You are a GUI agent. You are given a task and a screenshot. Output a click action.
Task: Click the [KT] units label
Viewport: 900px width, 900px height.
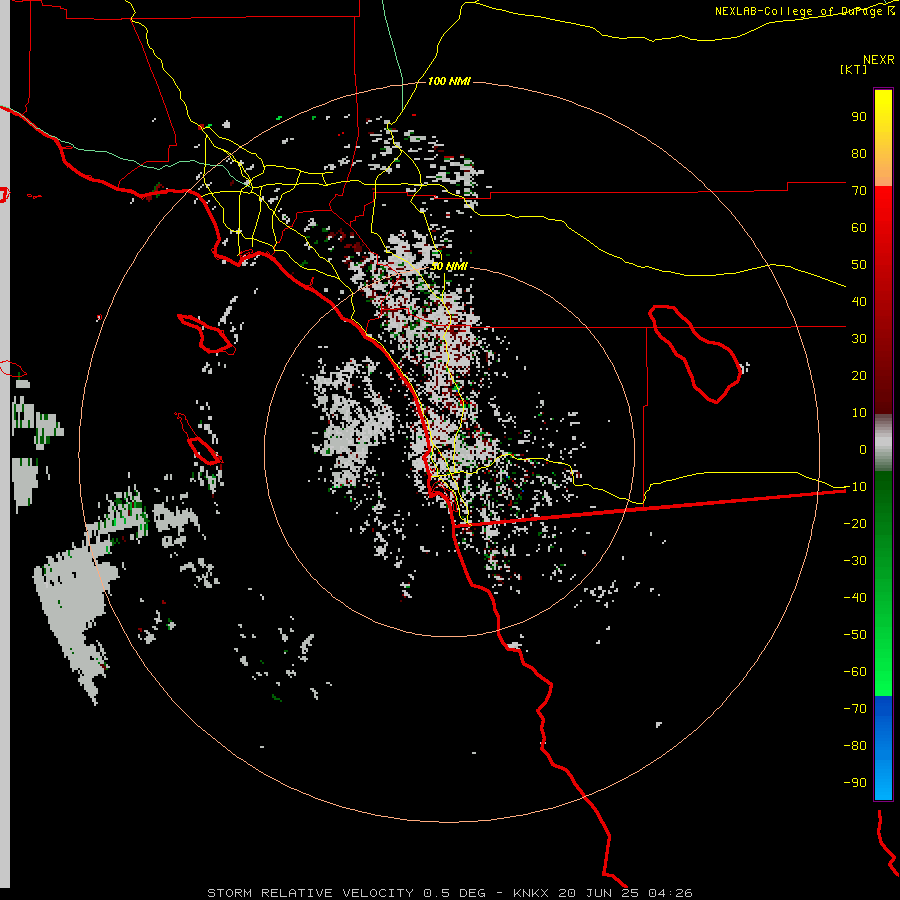click(x=854, y=69)
